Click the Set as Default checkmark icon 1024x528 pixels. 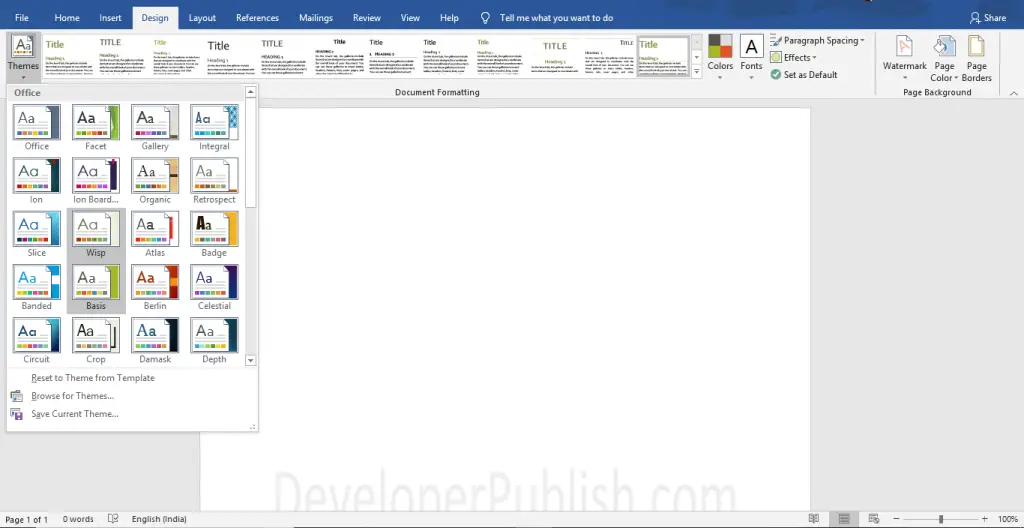pos(776,74)
